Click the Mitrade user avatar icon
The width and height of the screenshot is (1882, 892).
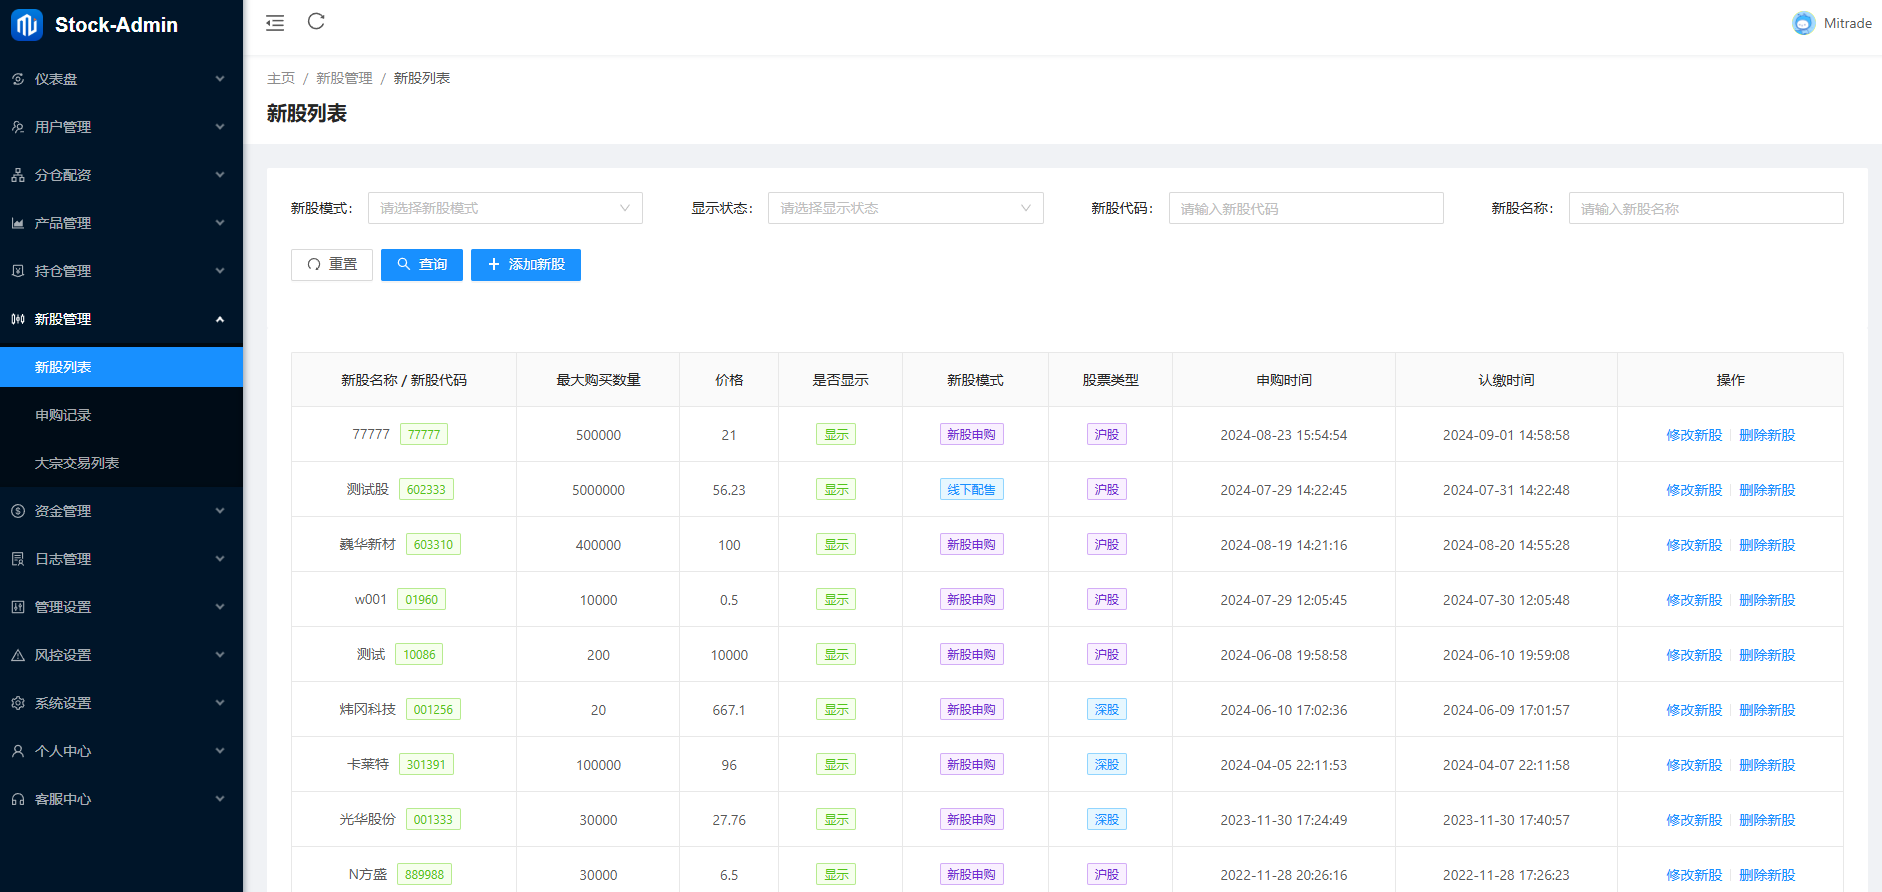coord(1803,23)
